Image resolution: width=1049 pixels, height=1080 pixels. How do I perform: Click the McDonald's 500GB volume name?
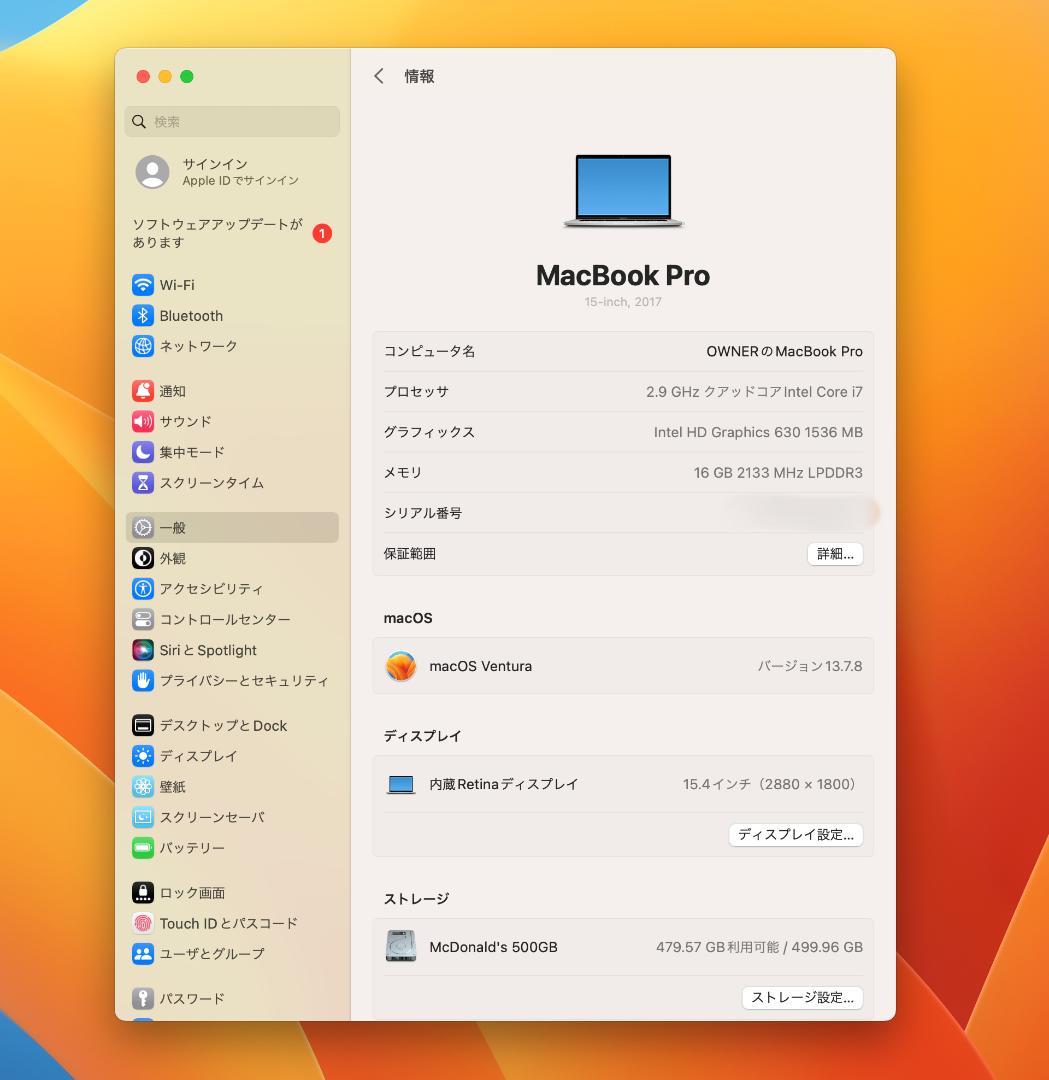(493, 947)
